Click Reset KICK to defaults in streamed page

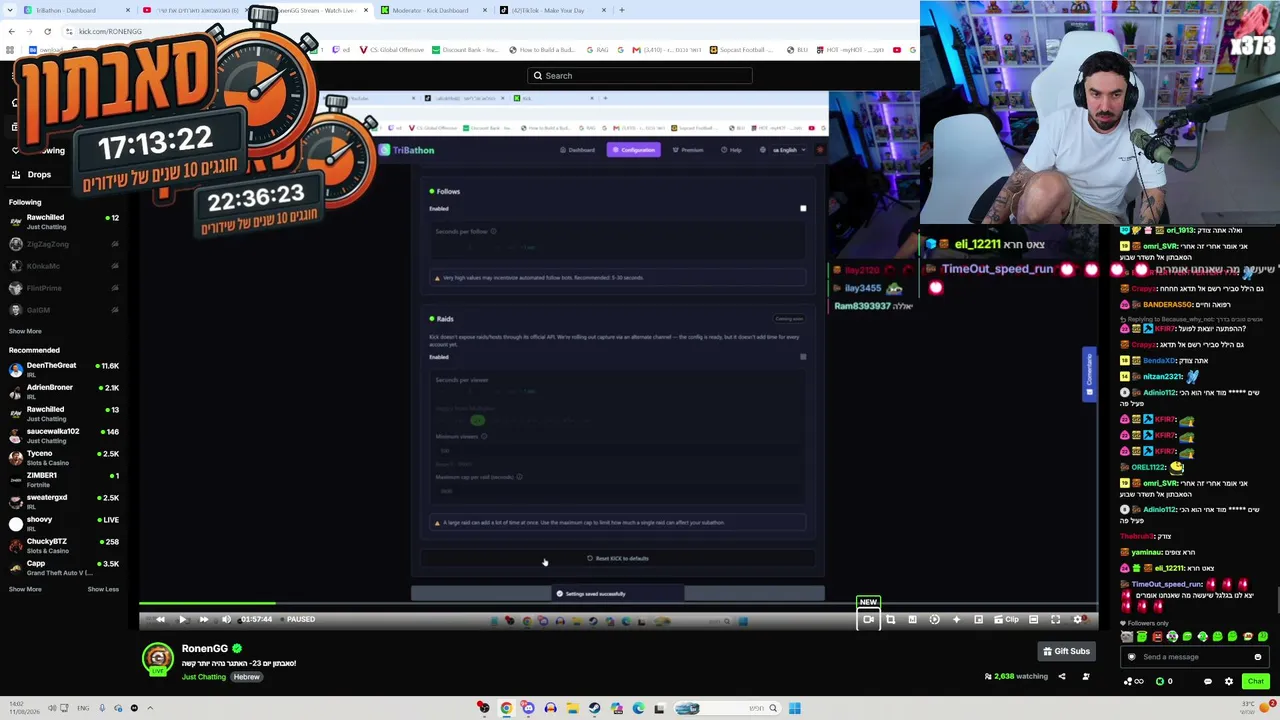[618, 558]
